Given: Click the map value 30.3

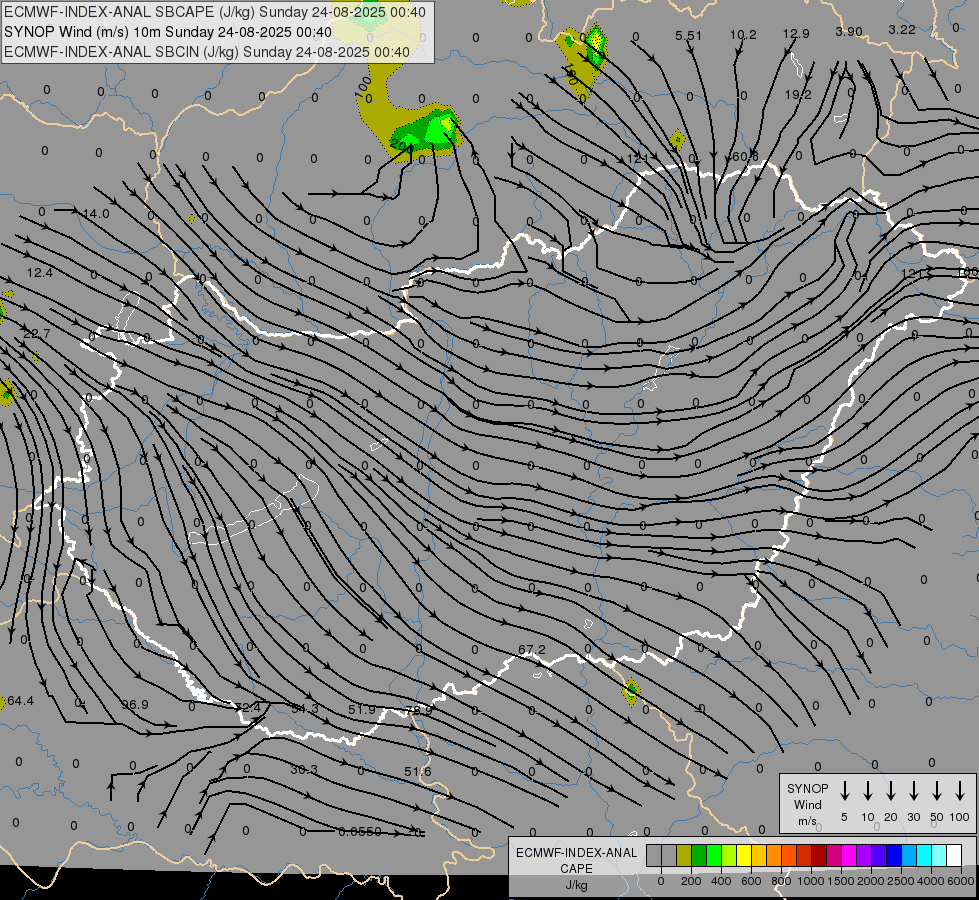Looking at the screenshot, I should coord(304,770).
